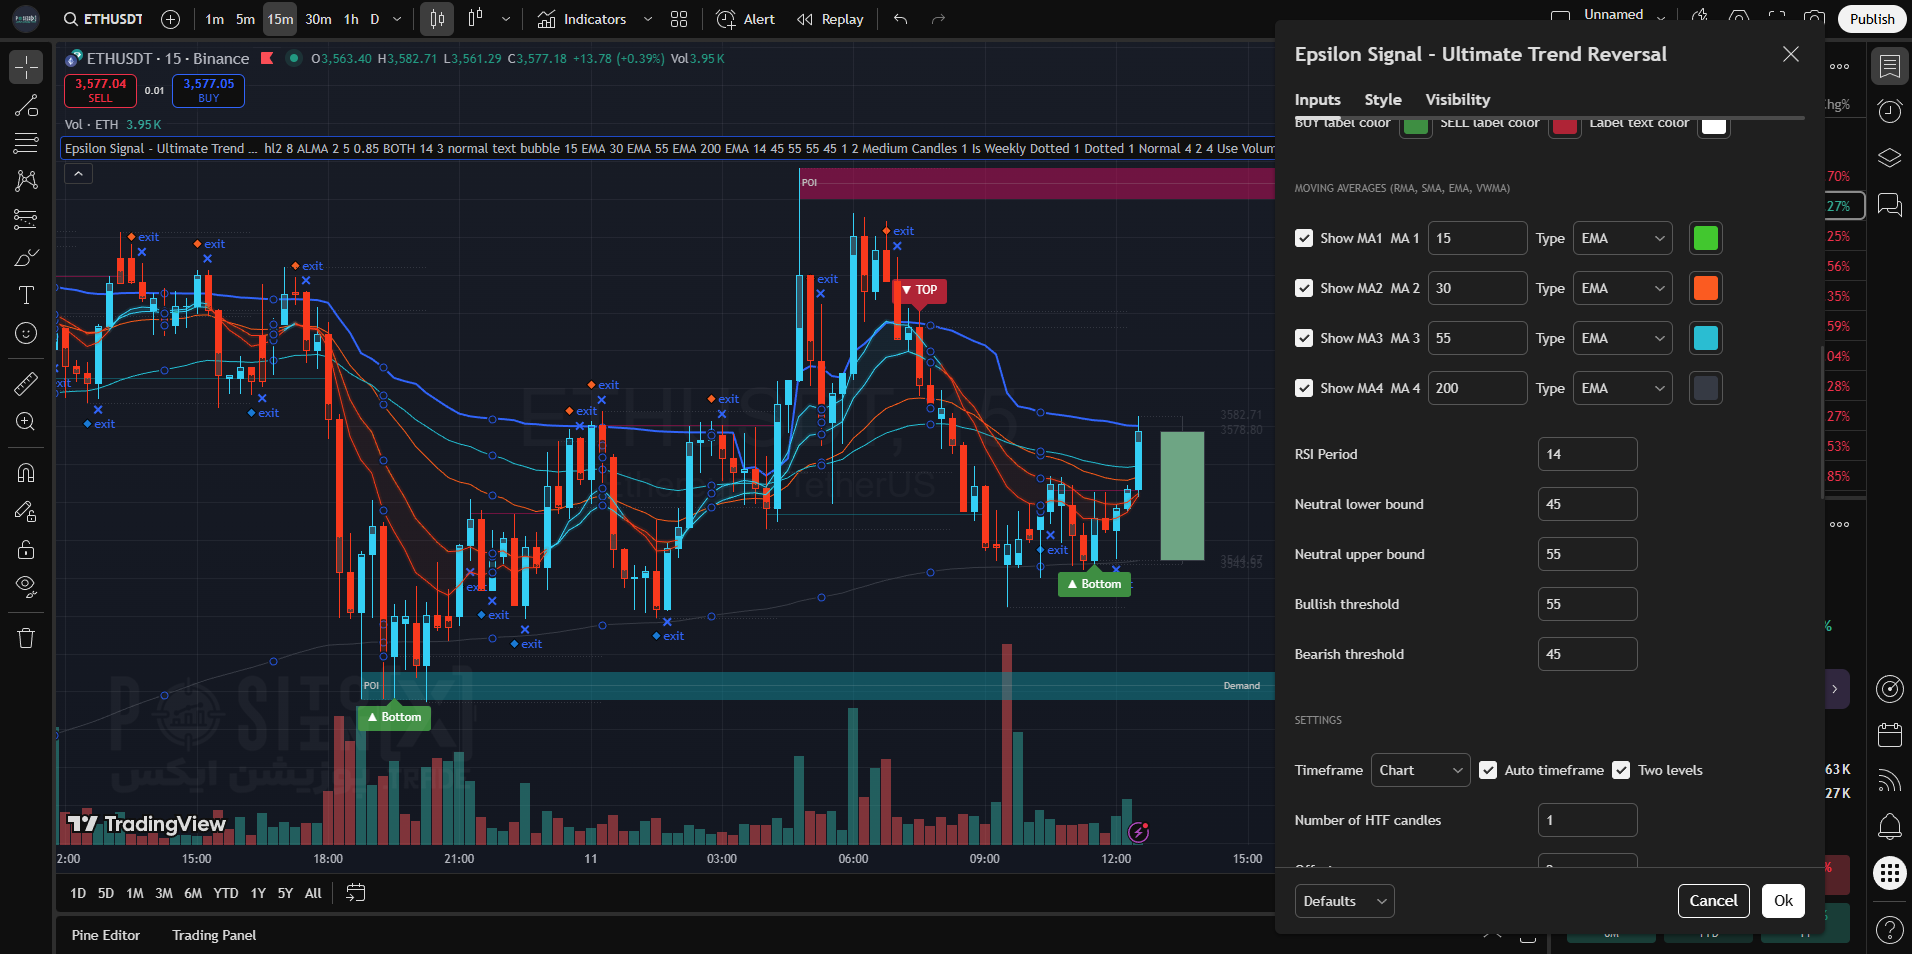Viewport: 1912px width, 954px height.
Task: Select the trend line drawing tool
Action: tap(26, 106)
